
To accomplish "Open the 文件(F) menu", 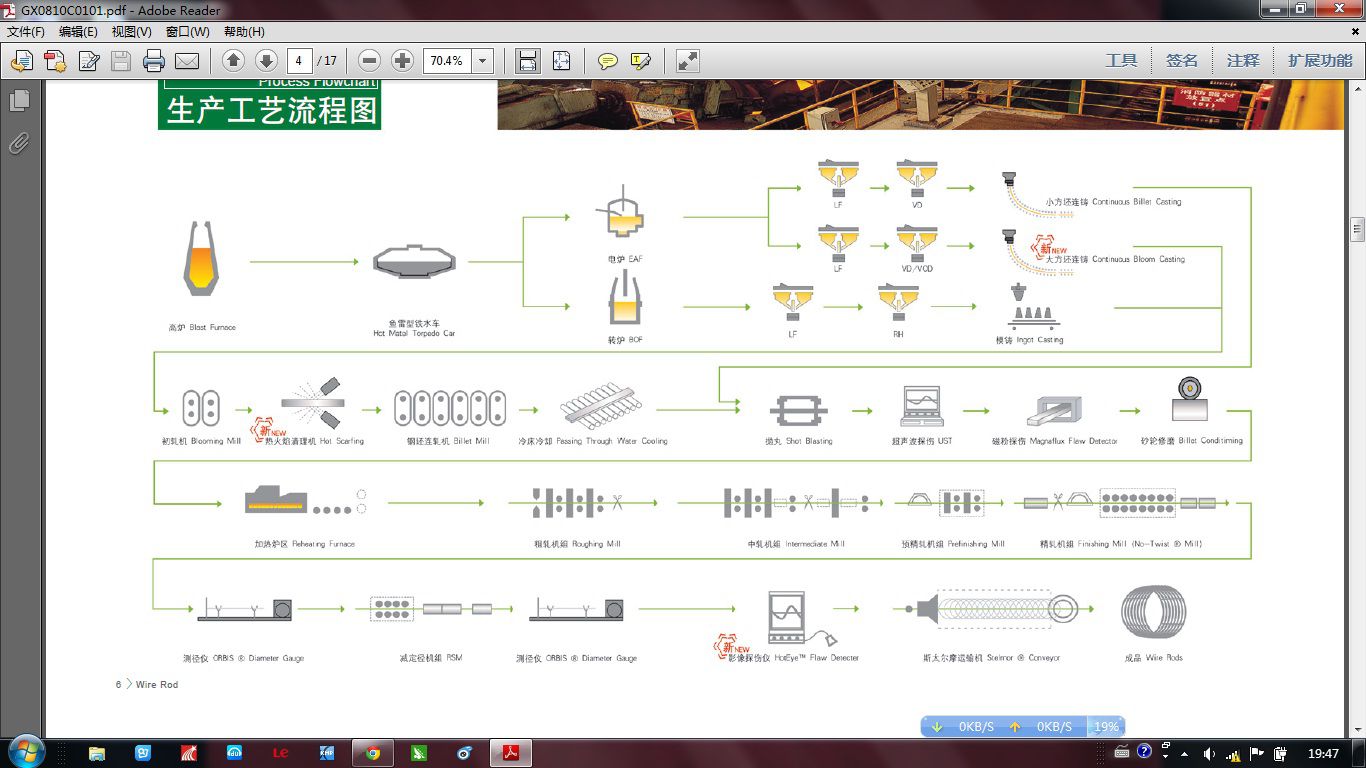I will tap(26, 32).
